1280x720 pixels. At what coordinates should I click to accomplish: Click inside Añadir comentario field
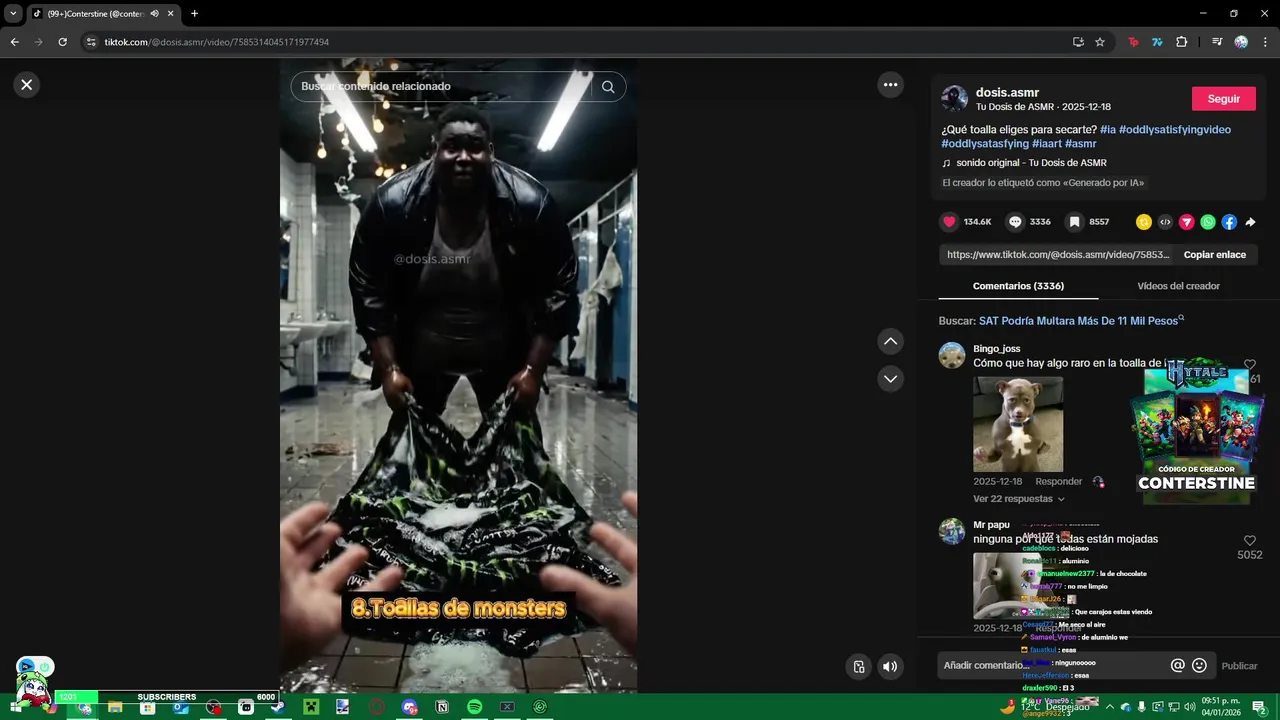tap(1050, 665)
